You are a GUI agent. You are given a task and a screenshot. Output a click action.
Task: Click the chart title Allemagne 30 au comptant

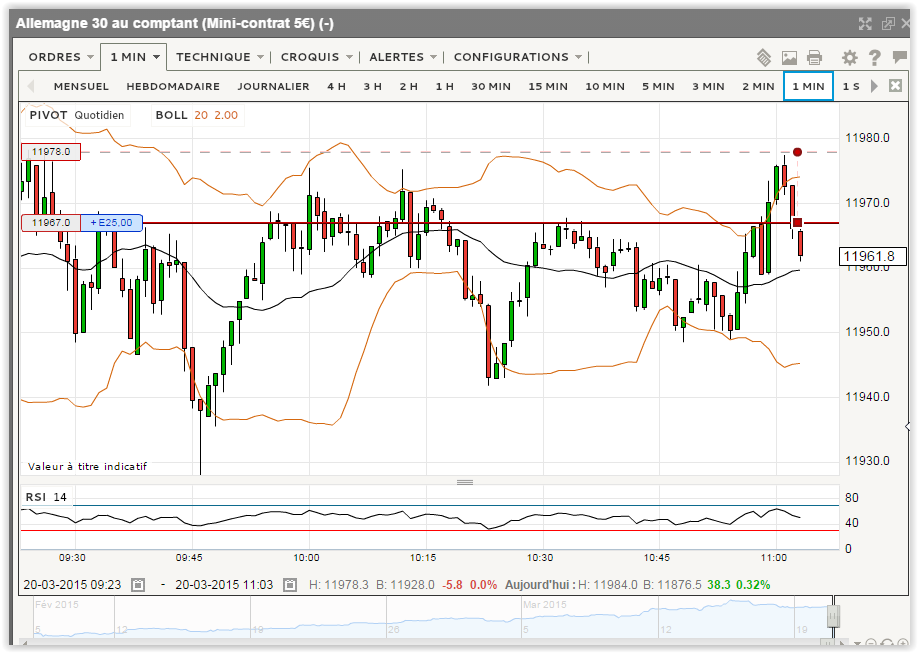(x=174, y=23)
